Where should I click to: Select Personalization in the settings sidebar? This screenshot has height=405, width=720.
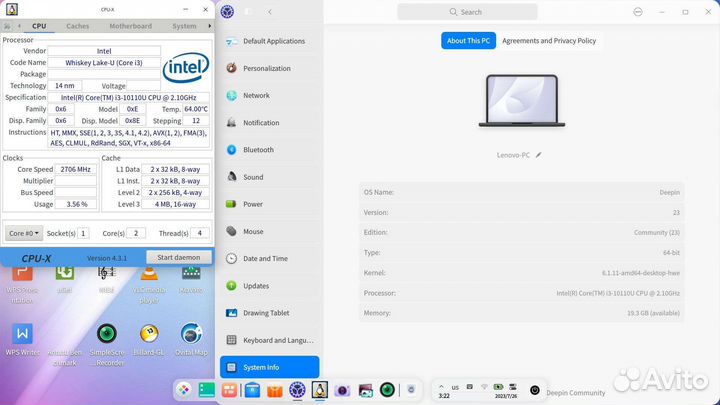point(266,69)
